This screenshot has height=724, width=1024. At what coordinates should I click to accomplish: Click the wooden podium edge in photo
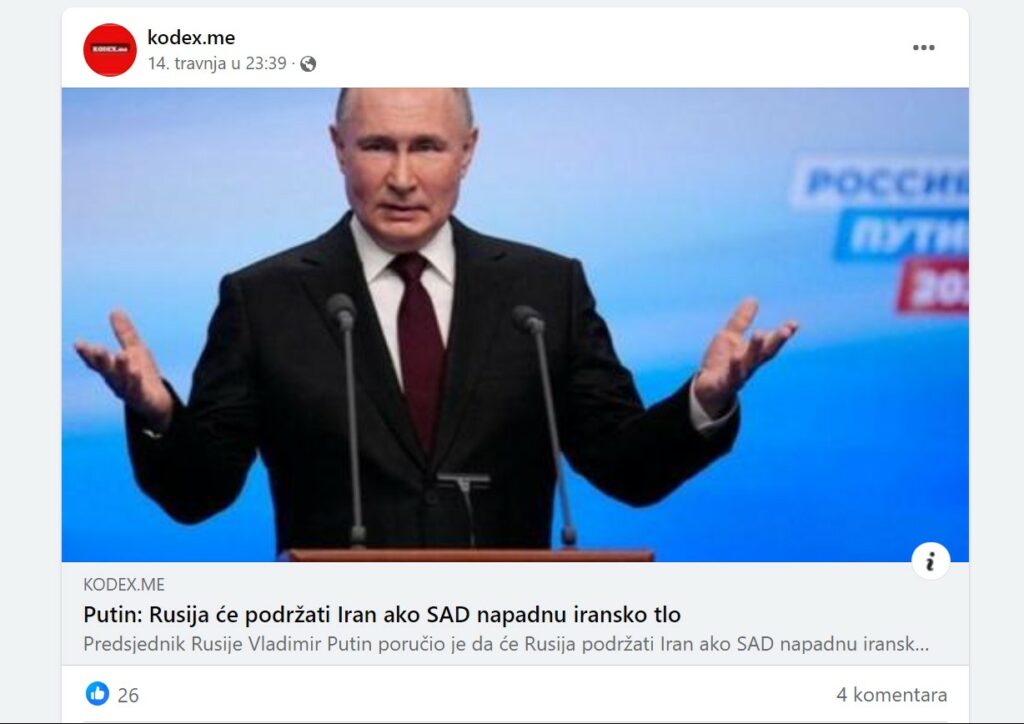coord(467,556)
